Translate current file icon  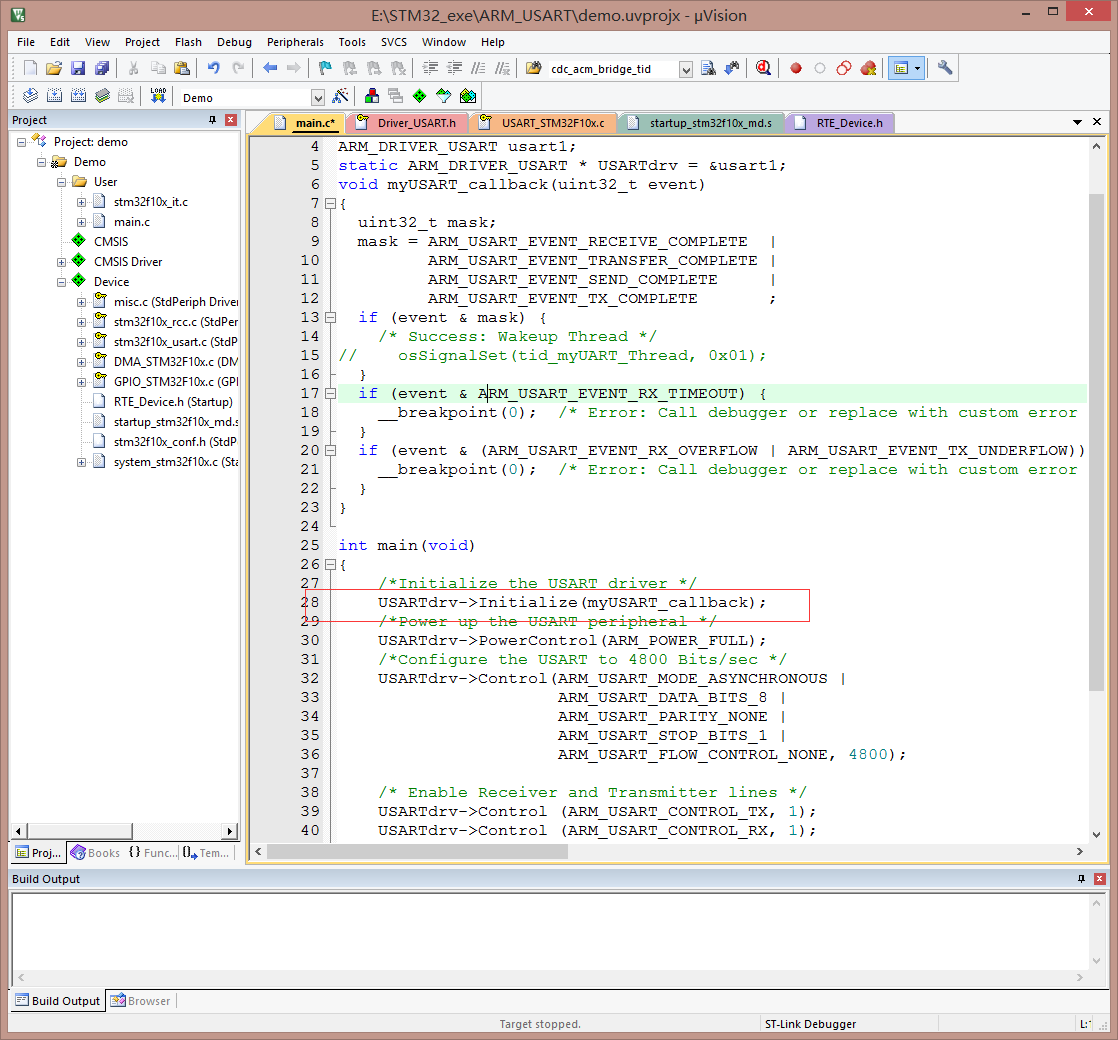[x=30, y=96]
